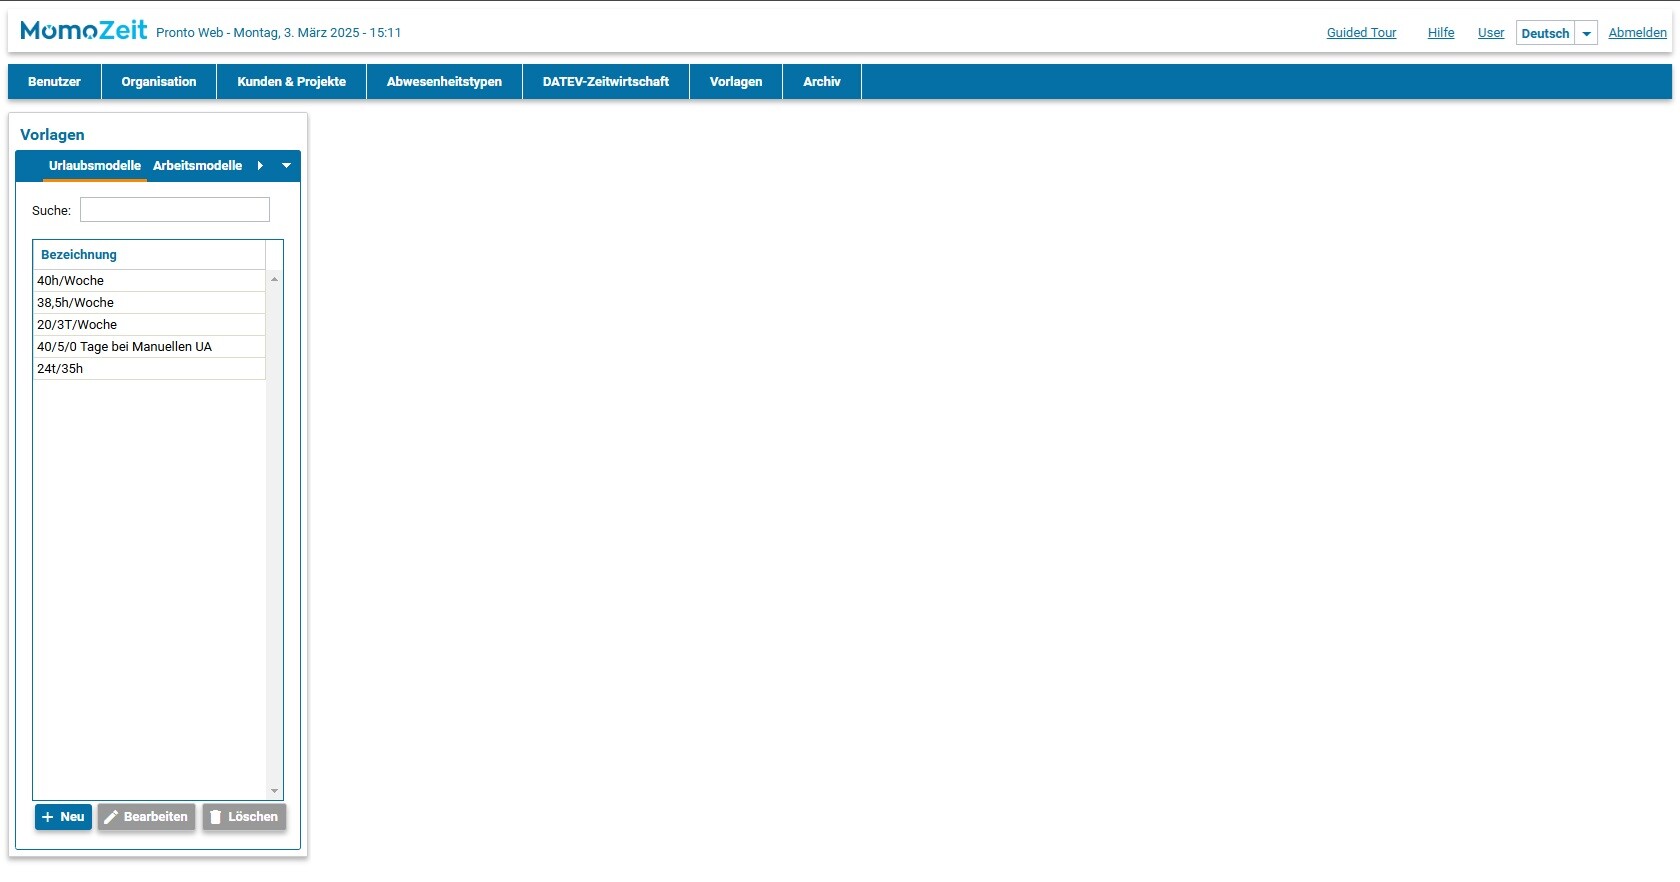Open the Kunden & Projekte menu
This screenshot has height=882, width=1680.
pyautogui.click(x=291, y=82)
